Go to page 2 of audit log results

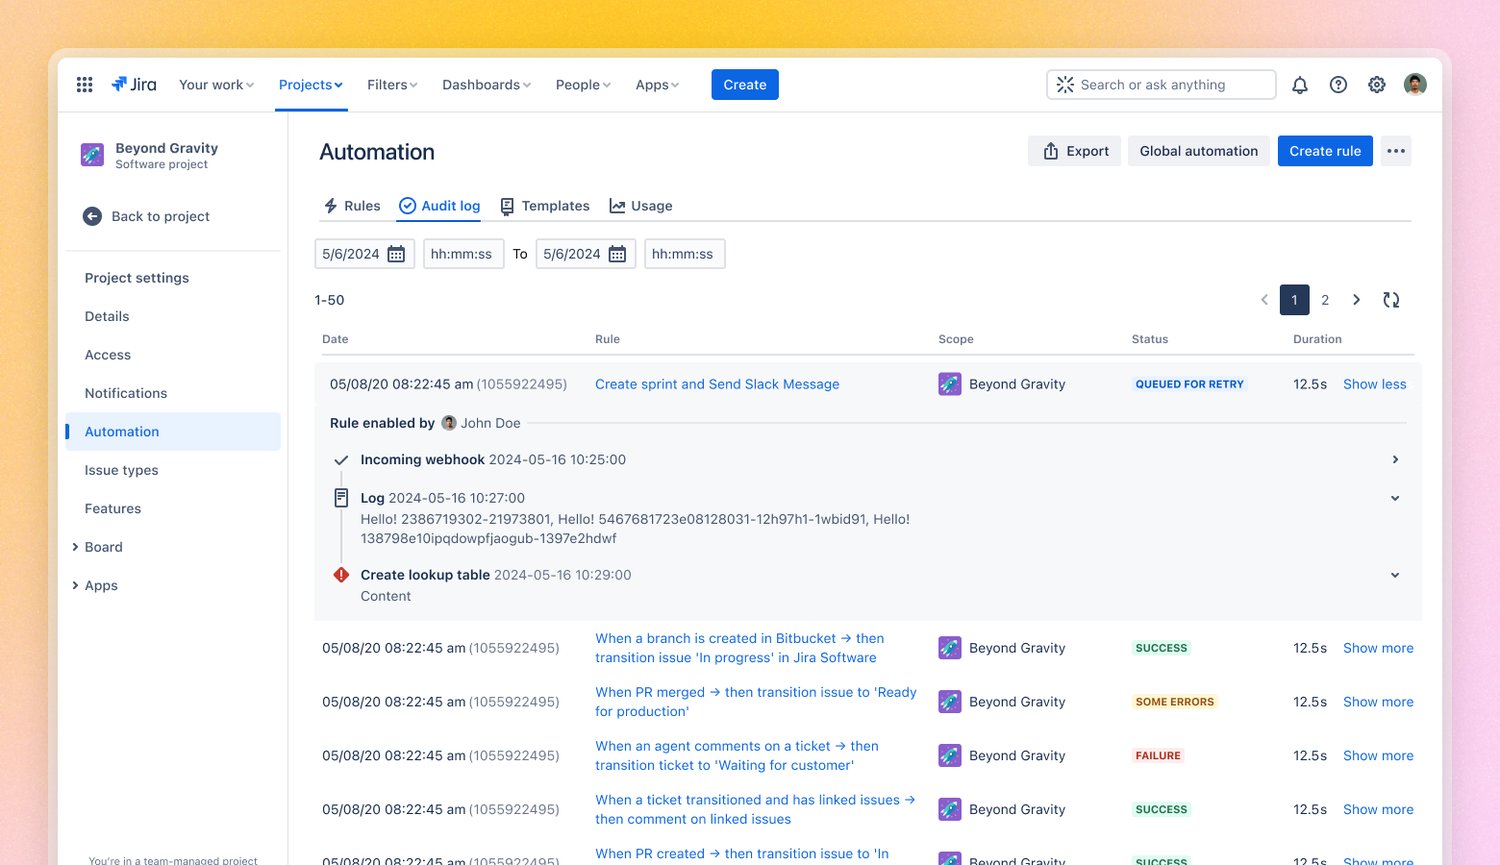click(1325, 299)
